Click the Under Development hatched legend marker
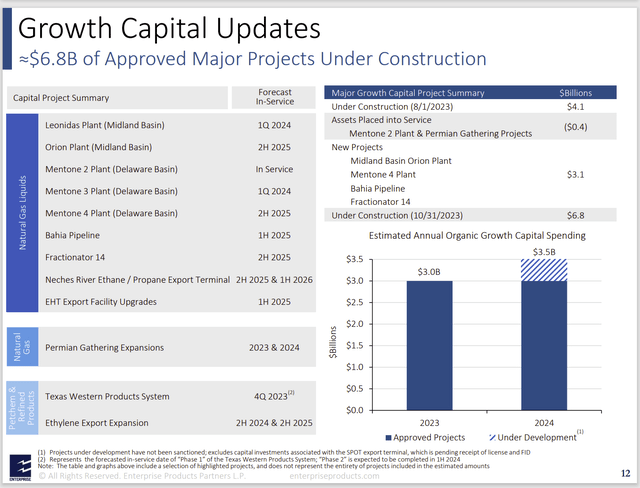Screen dimensions: 640x488 (x=492, y=438)
